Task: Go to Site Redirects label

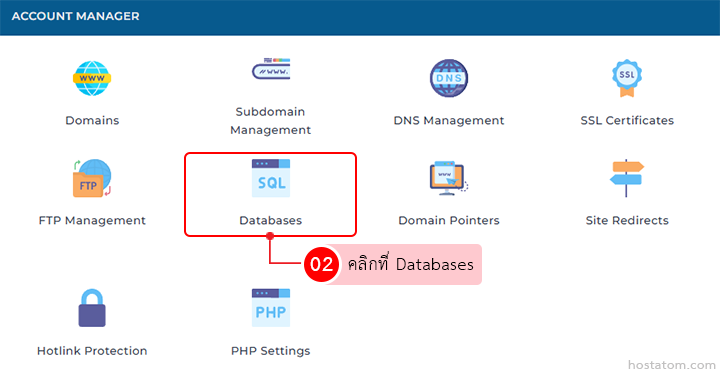Action: click(627, 220)
